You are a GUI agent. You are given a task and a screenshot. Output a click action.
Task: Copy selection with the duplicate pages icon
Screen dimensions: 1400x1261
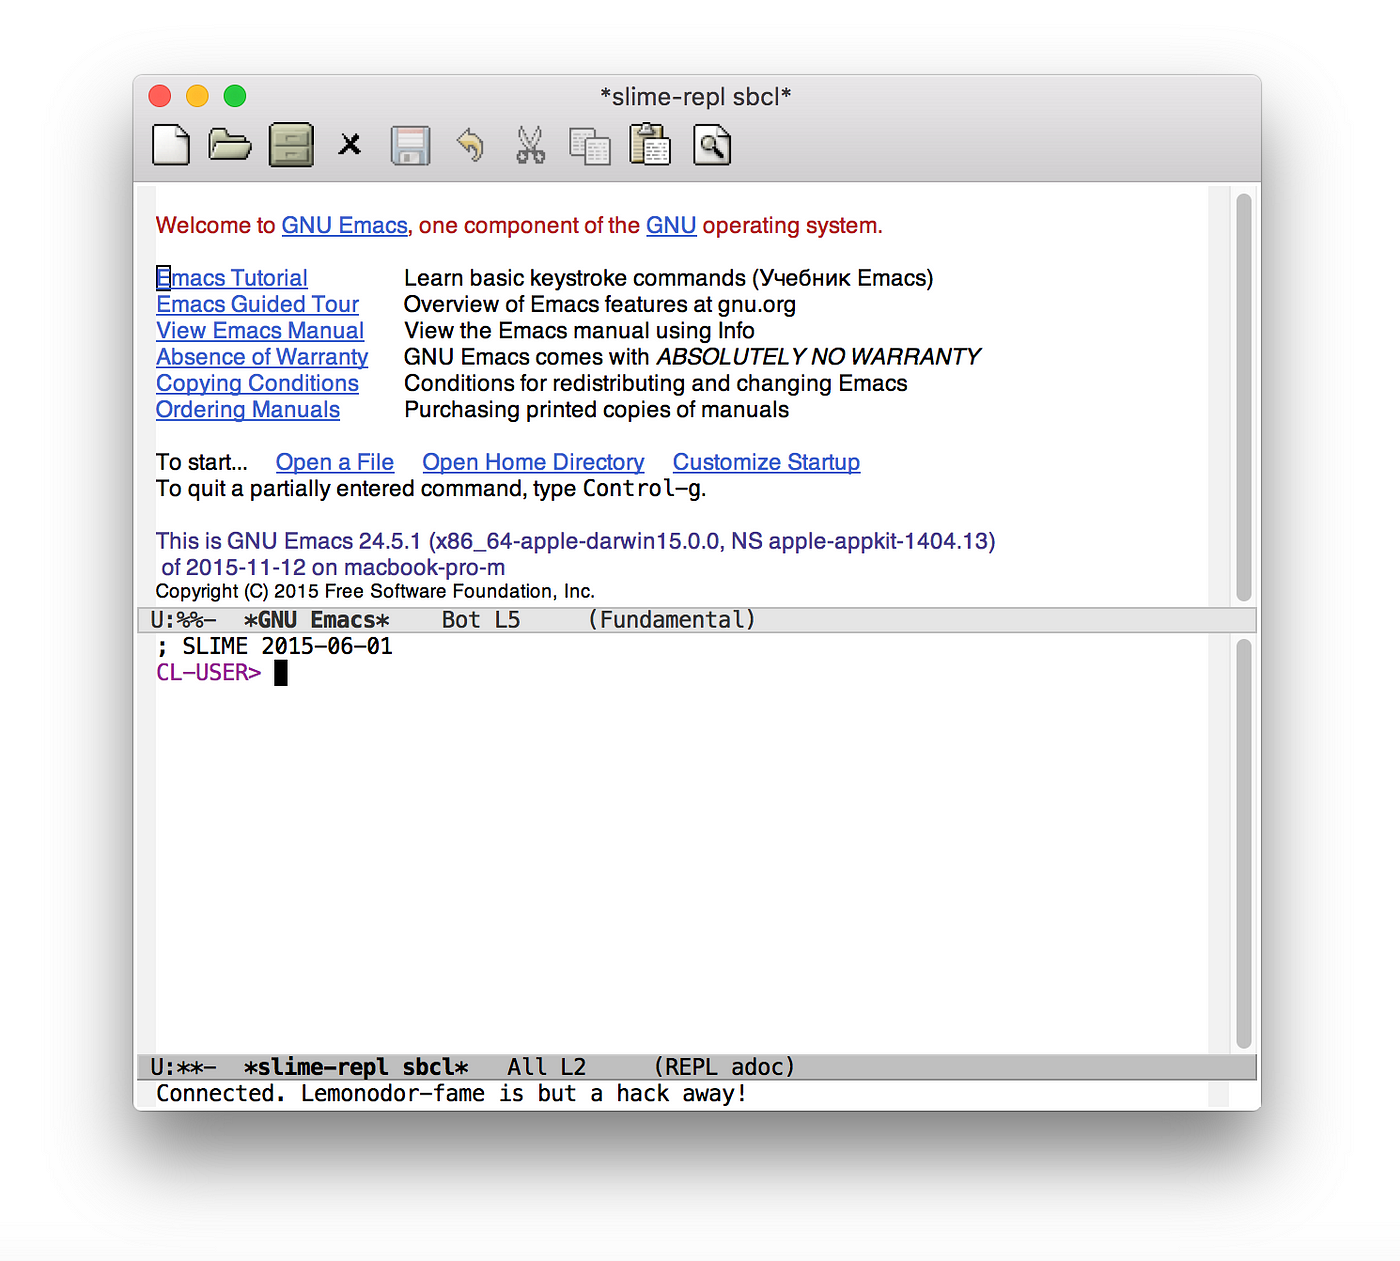[x=590, y=146]
